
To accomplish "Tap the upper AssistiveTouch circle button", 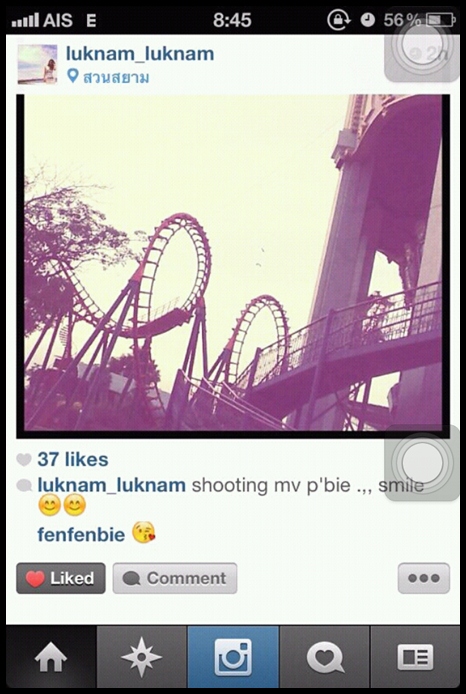I will pyautogui.click(x=422, y=45).
